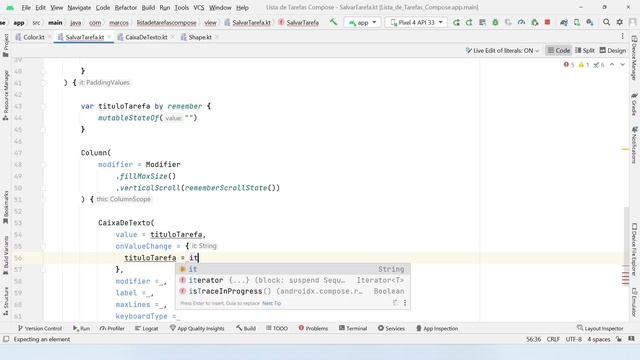Screen dimensions: 640x360
Task: Select the iterator completion suggestion
Action: point(293,280)
